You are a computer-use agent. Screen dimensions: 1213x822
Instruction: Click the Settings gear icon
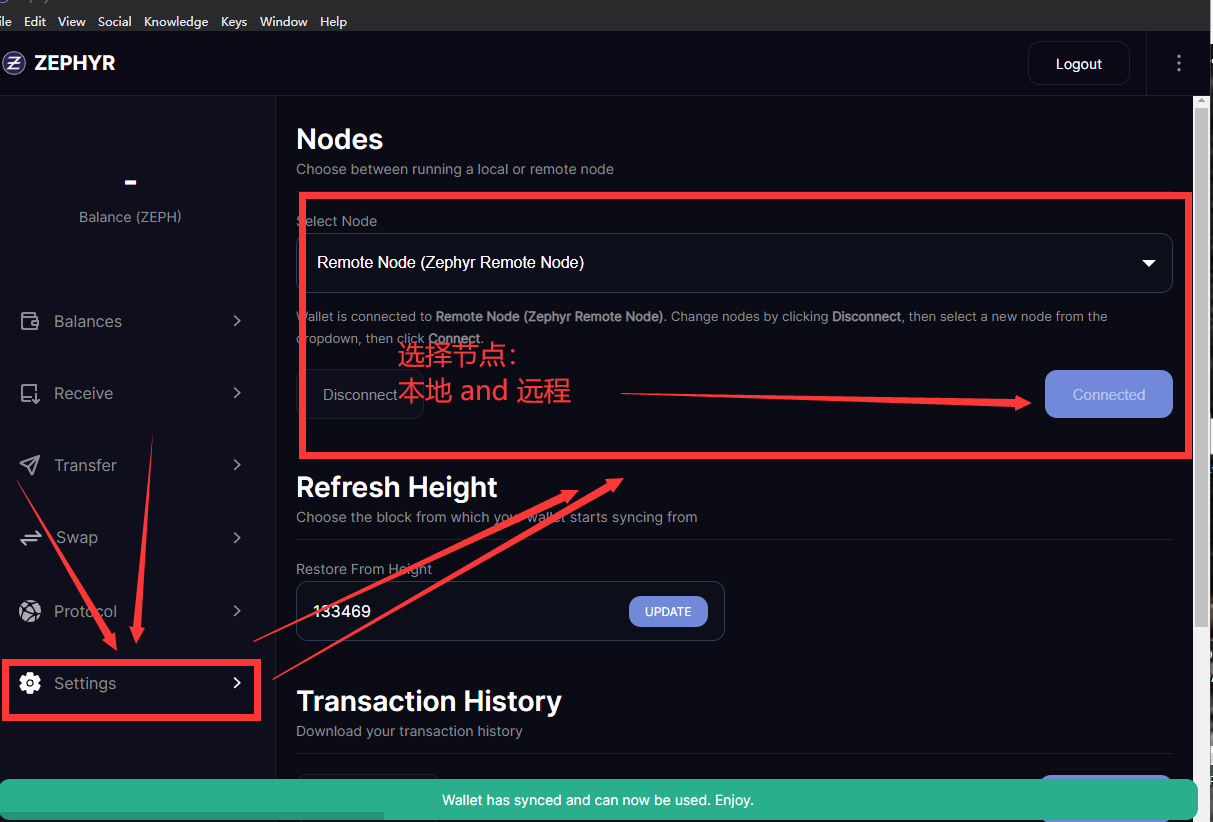pos(30,683)
